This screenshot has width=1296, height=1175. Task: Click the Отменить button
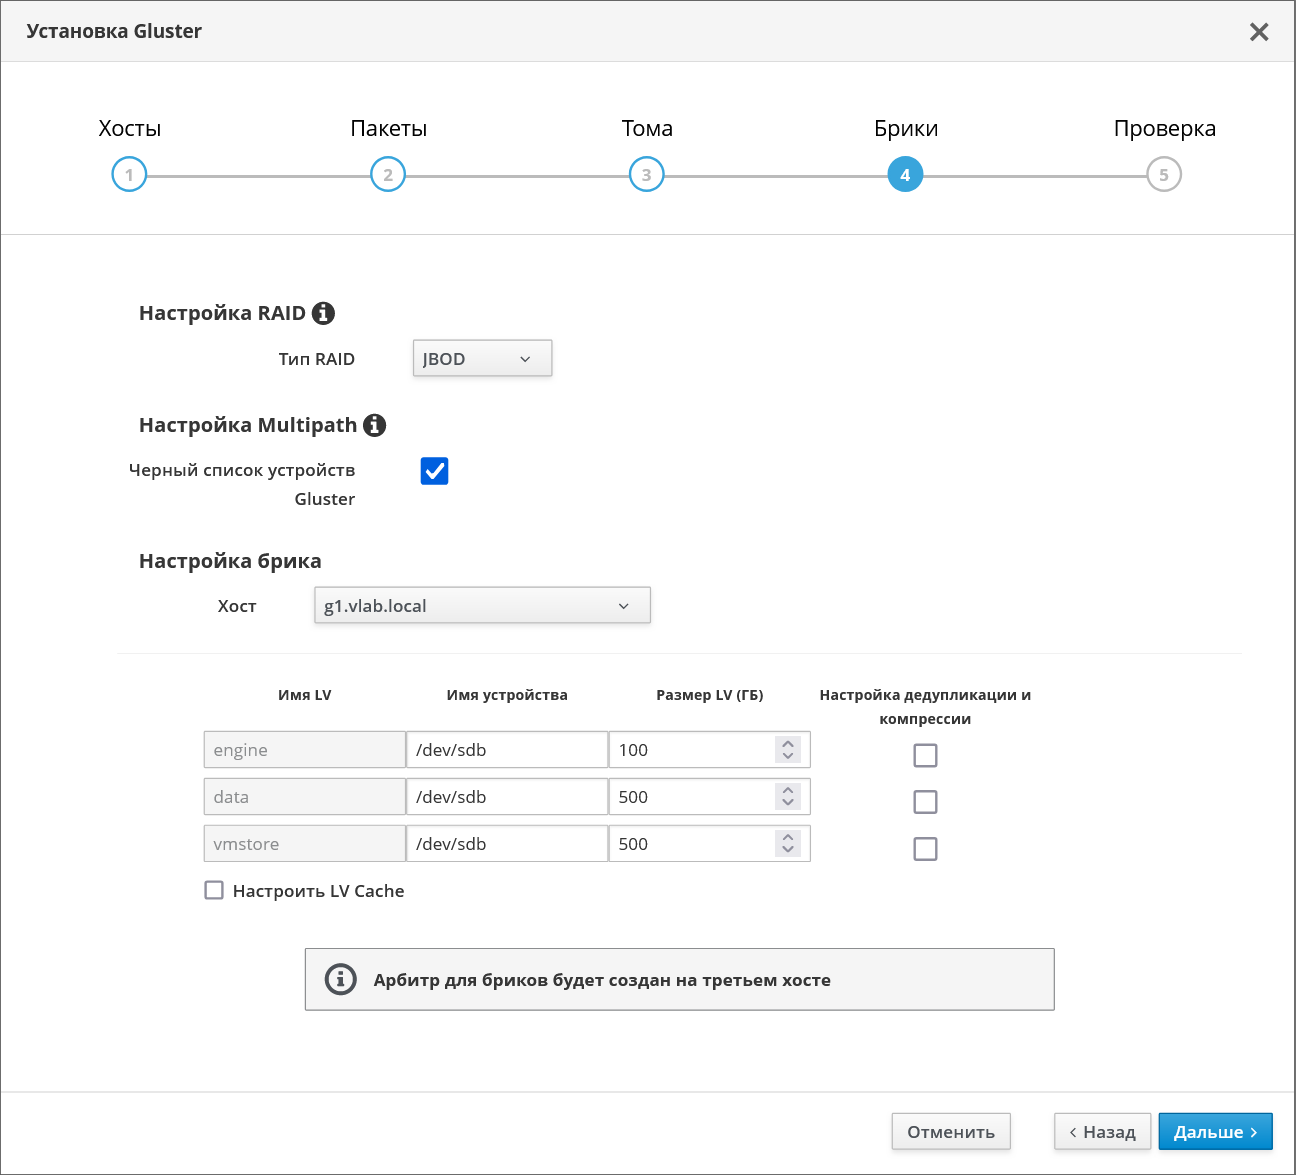951,1132
